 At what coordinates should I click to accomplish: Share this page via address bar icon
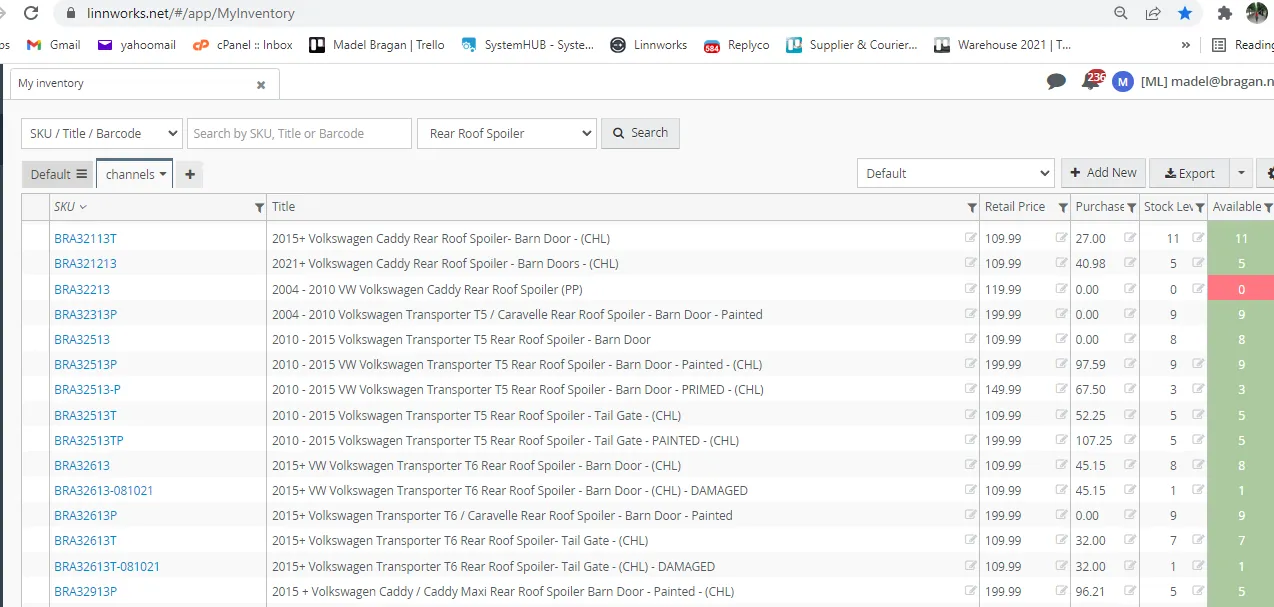1153,14
